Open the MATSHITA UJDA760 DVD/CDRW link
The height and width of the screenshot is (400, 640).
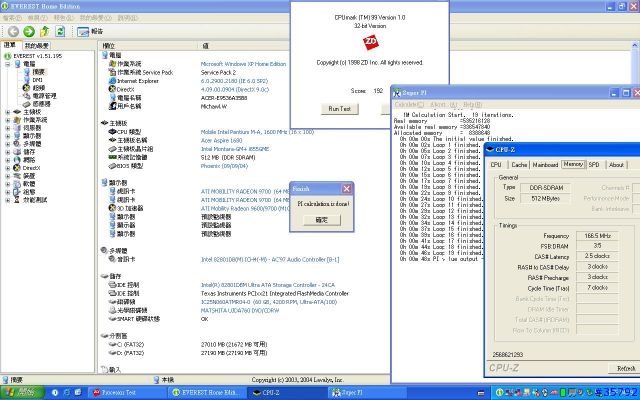coord(240,311)
